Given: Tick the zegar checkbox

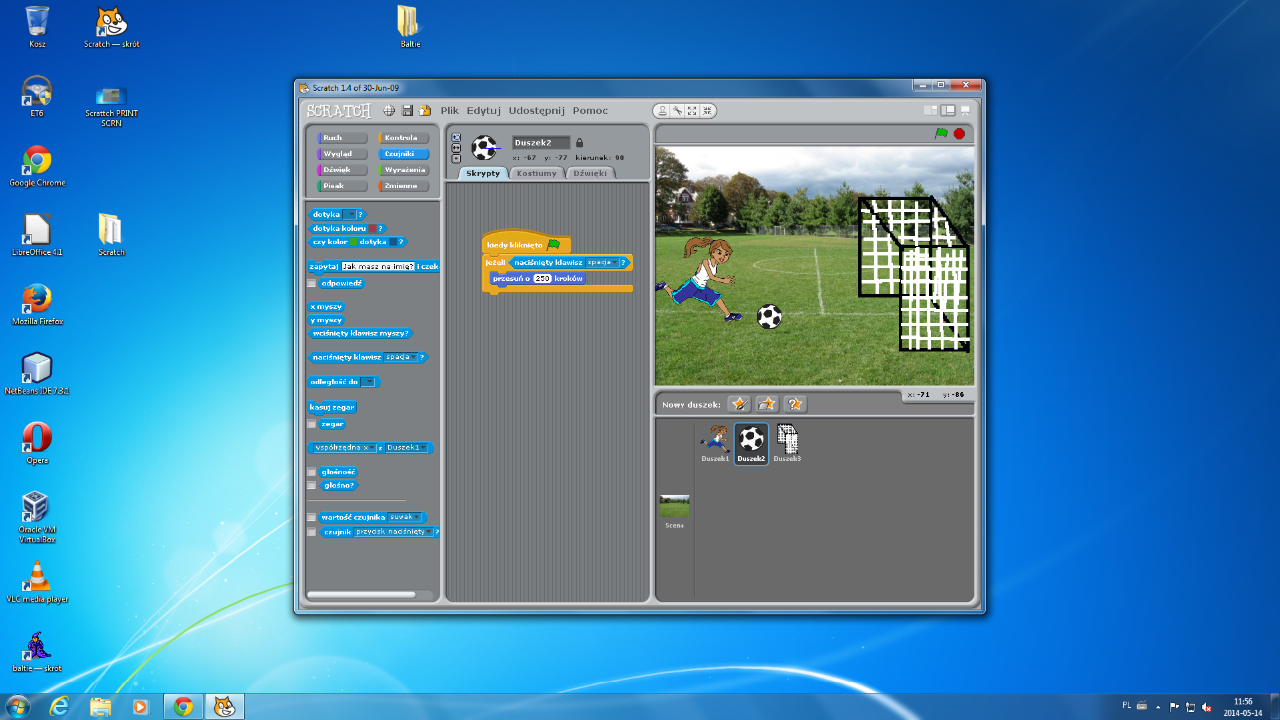Looking at the screenshot, I should coord(312,424).
